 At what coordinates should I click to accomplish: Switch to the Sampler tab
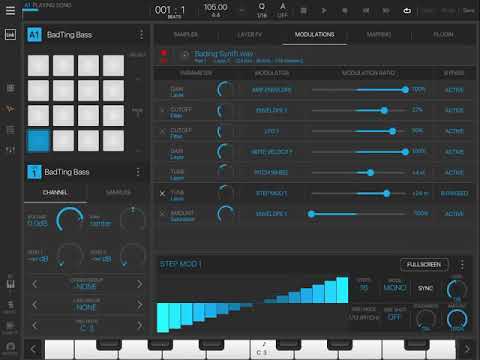[186, 34]
